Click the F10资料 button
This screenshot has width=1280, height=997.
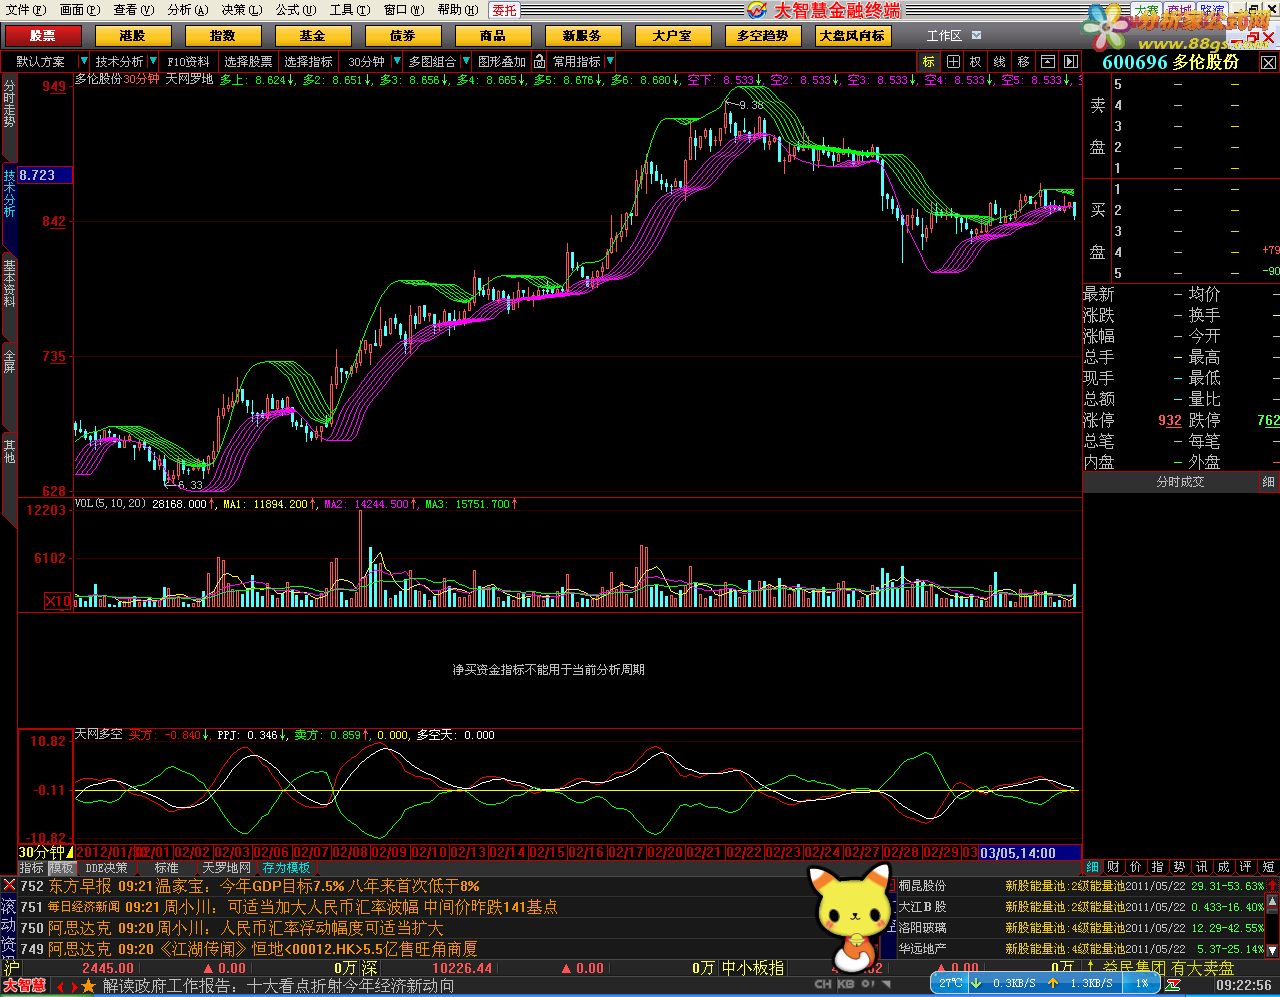(189, 61)
